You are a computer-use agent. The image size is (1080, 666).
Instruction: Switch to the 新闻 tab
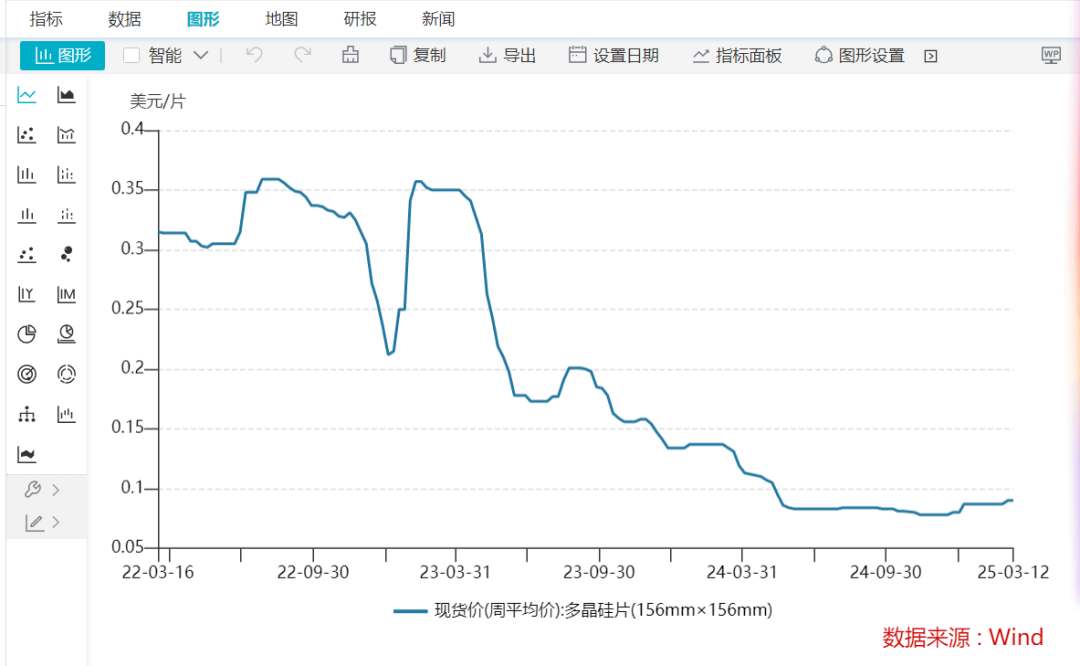click(439, 19)
